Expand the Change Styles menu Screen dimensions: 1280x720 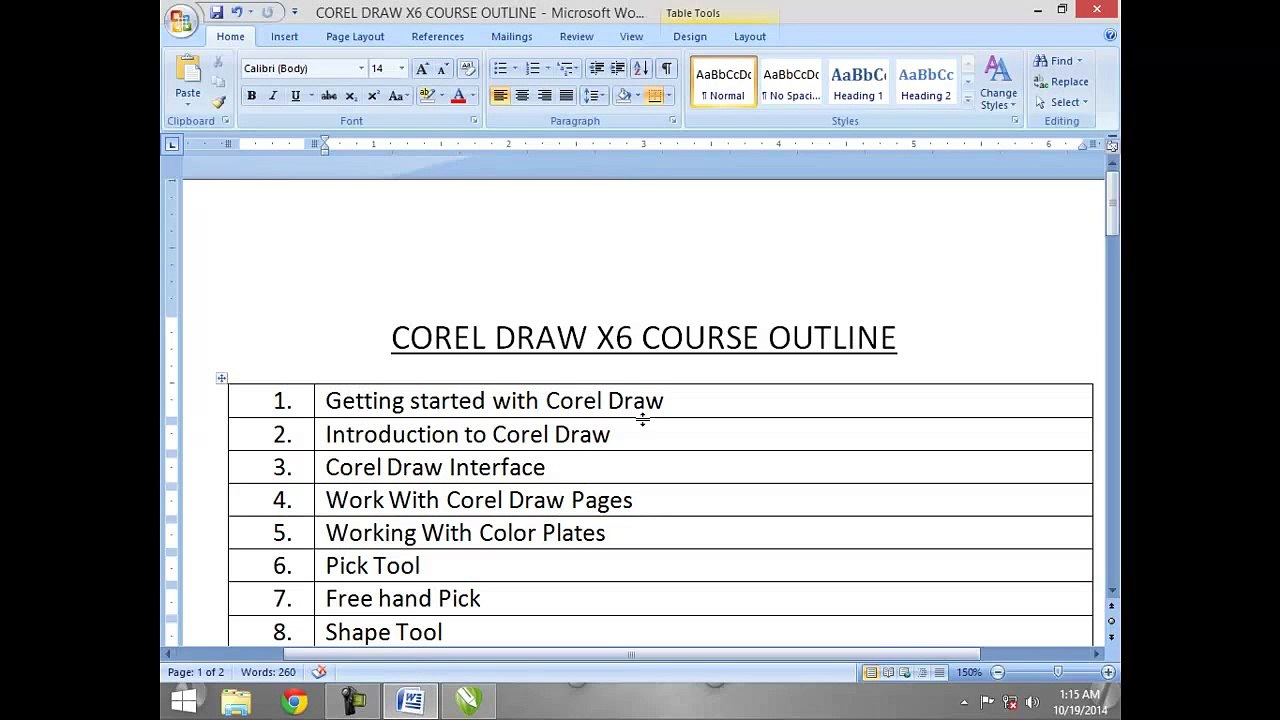point(998,82)
